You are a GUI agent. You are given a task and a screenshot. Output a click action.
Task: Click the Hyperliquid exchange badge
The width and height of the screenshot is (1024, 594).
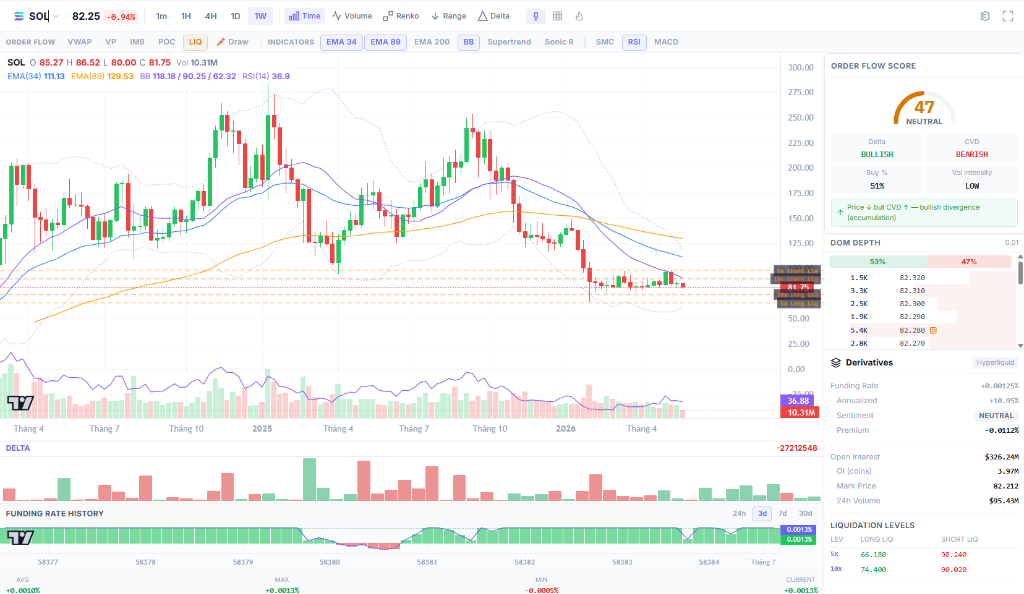pyautogui.click(x=995, y=362)
